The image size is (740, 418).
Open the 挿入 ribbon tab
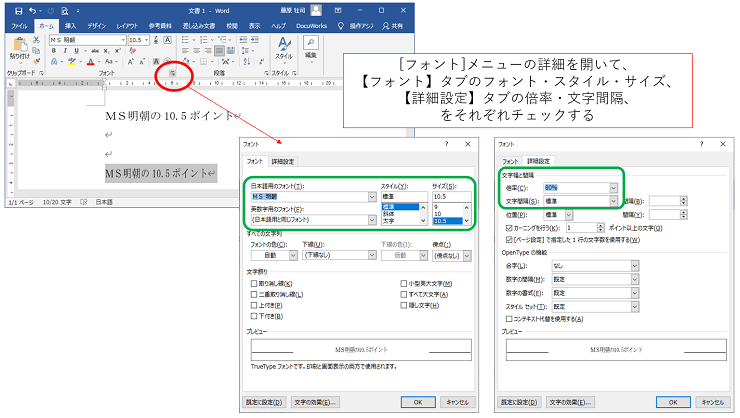point(70,26)
